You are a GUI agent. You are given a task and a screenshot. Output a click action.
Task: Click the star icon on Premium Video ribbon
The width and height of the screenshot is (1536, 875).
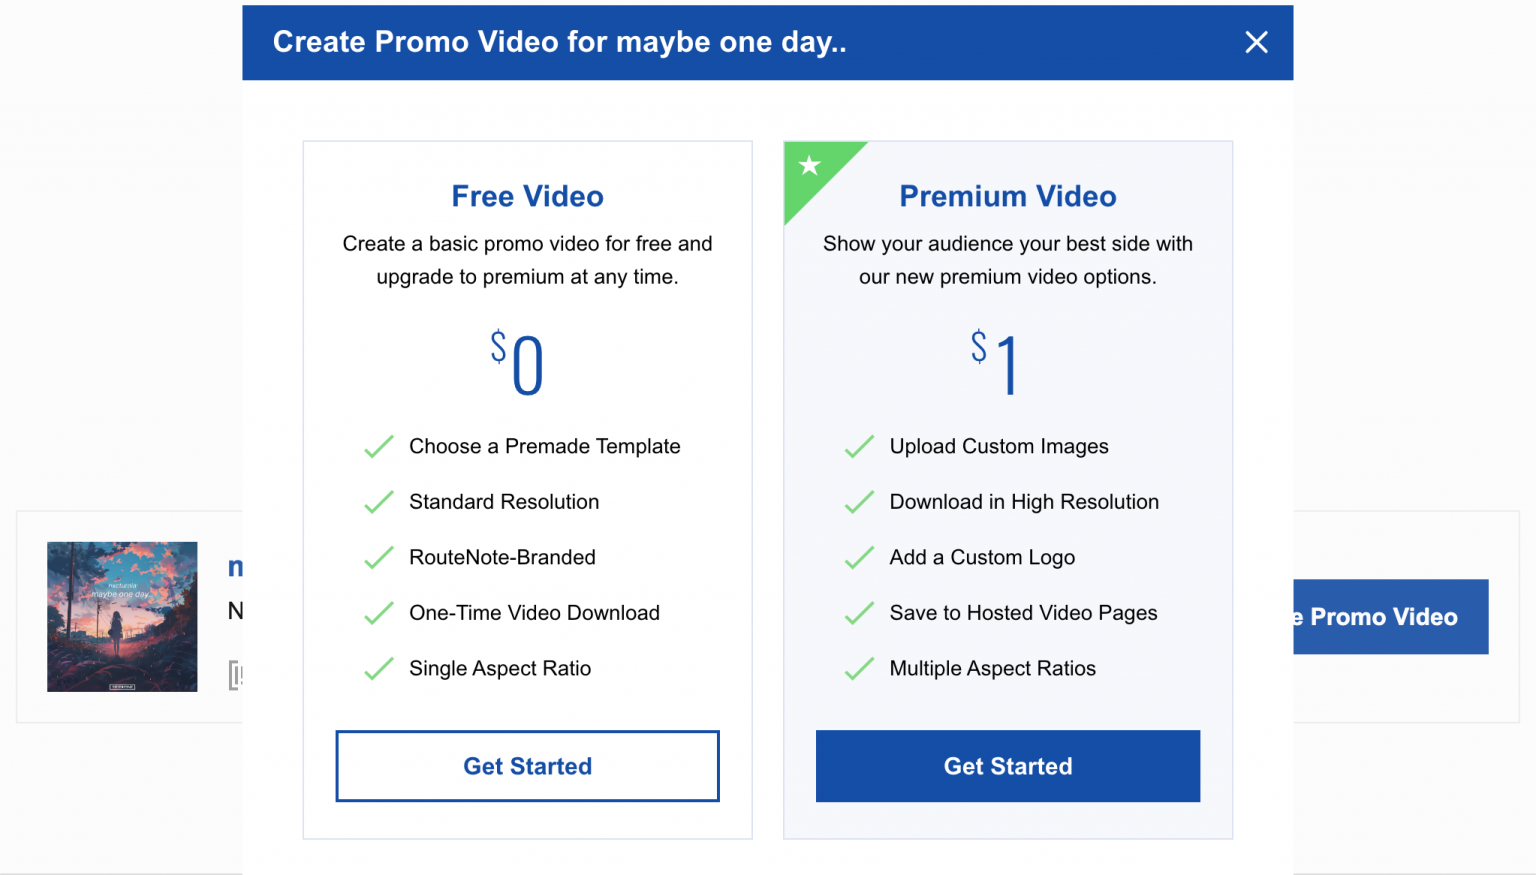point(811,167)
